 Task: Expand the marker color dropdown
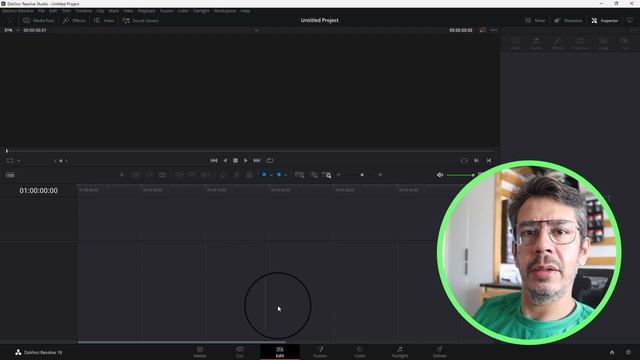point(285,175)
